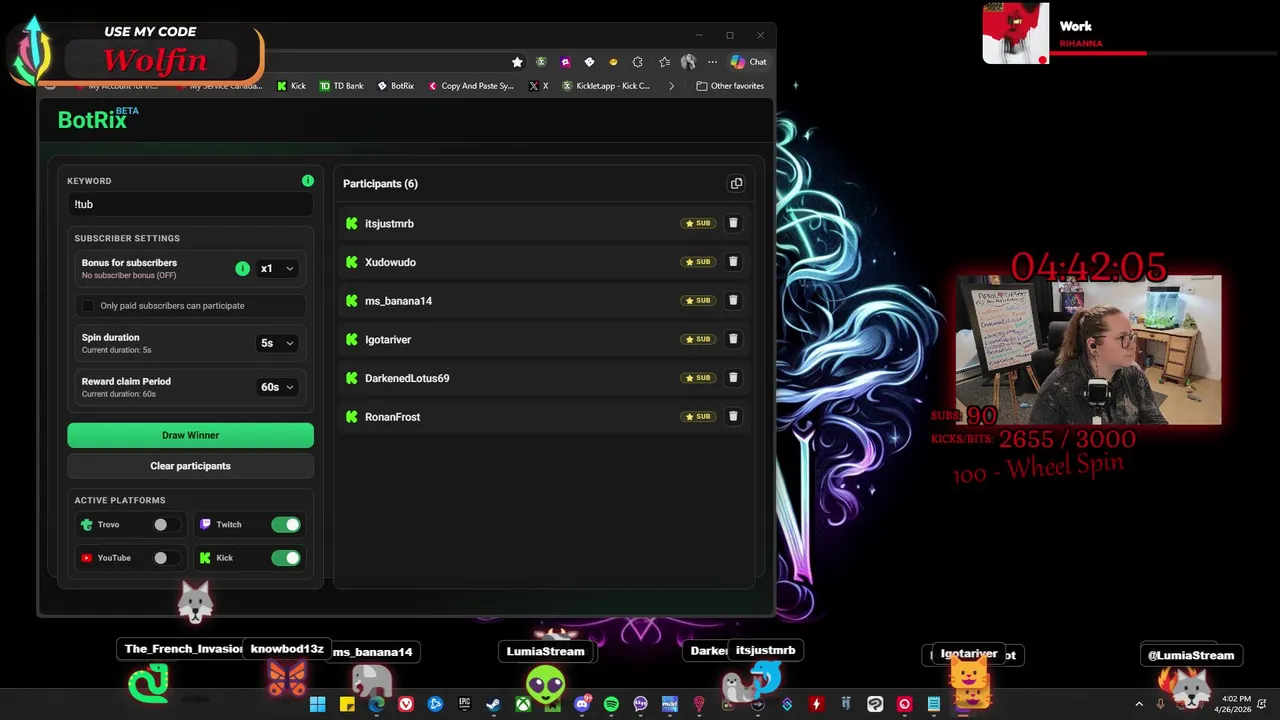Disable the Twitch platform toggle
Viewport: 1280px width, 720px height.
(286, 524)
